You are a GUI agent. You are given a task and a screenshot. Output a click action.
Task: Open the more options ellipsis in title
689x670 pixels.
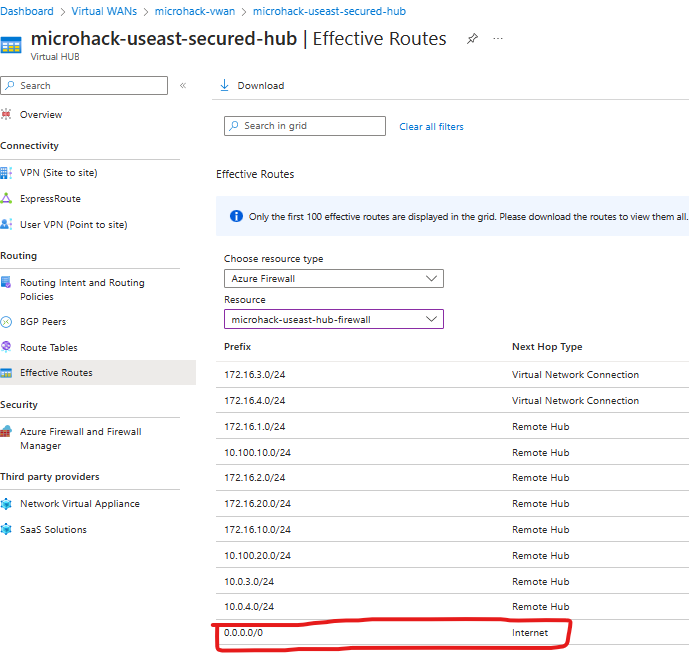coord(498,39)
